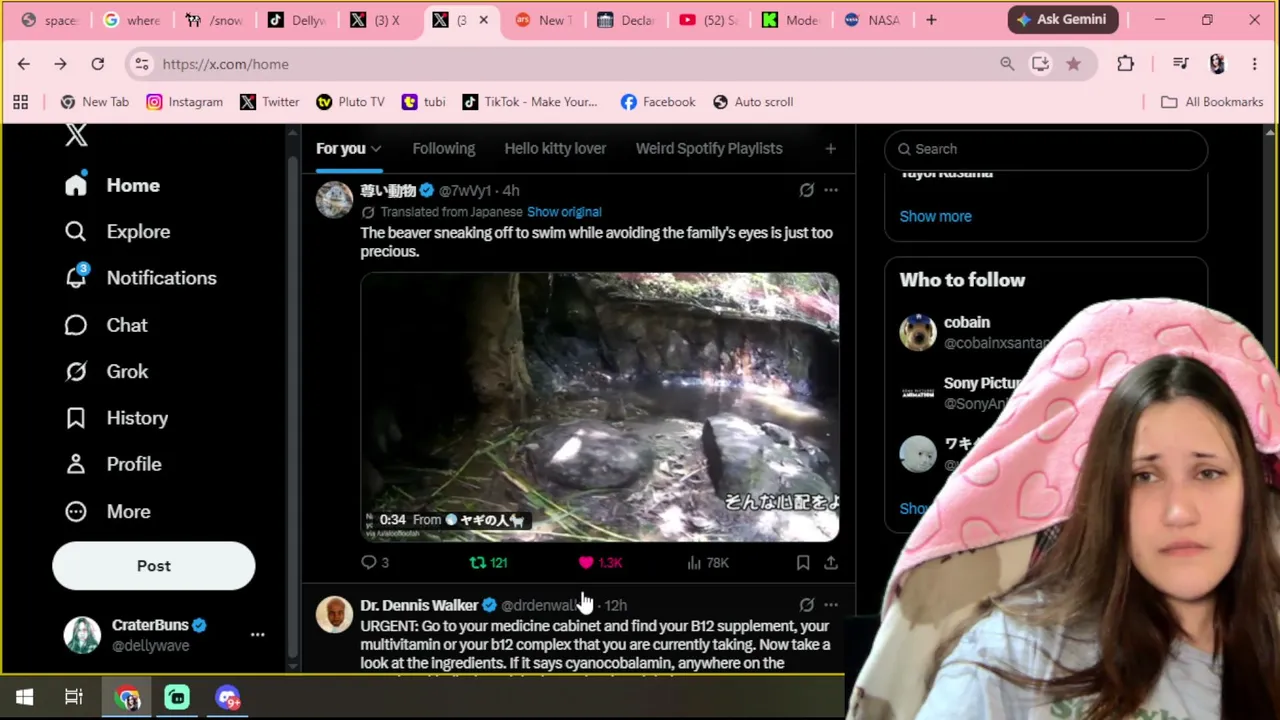View site information icon in address bar
The height and width of the screenshot is (720, 1280).
pos(142,64)
